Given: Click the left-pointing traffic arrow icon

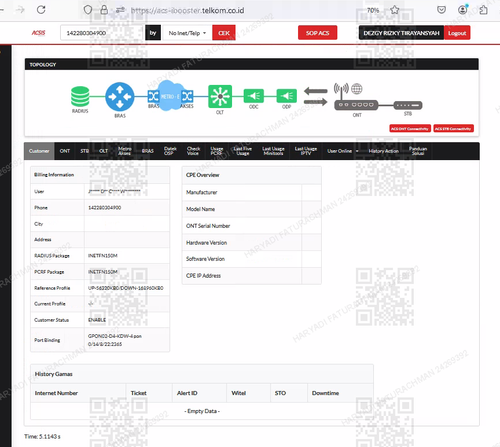Looking at the screenshot, I should tap(316, 91).
